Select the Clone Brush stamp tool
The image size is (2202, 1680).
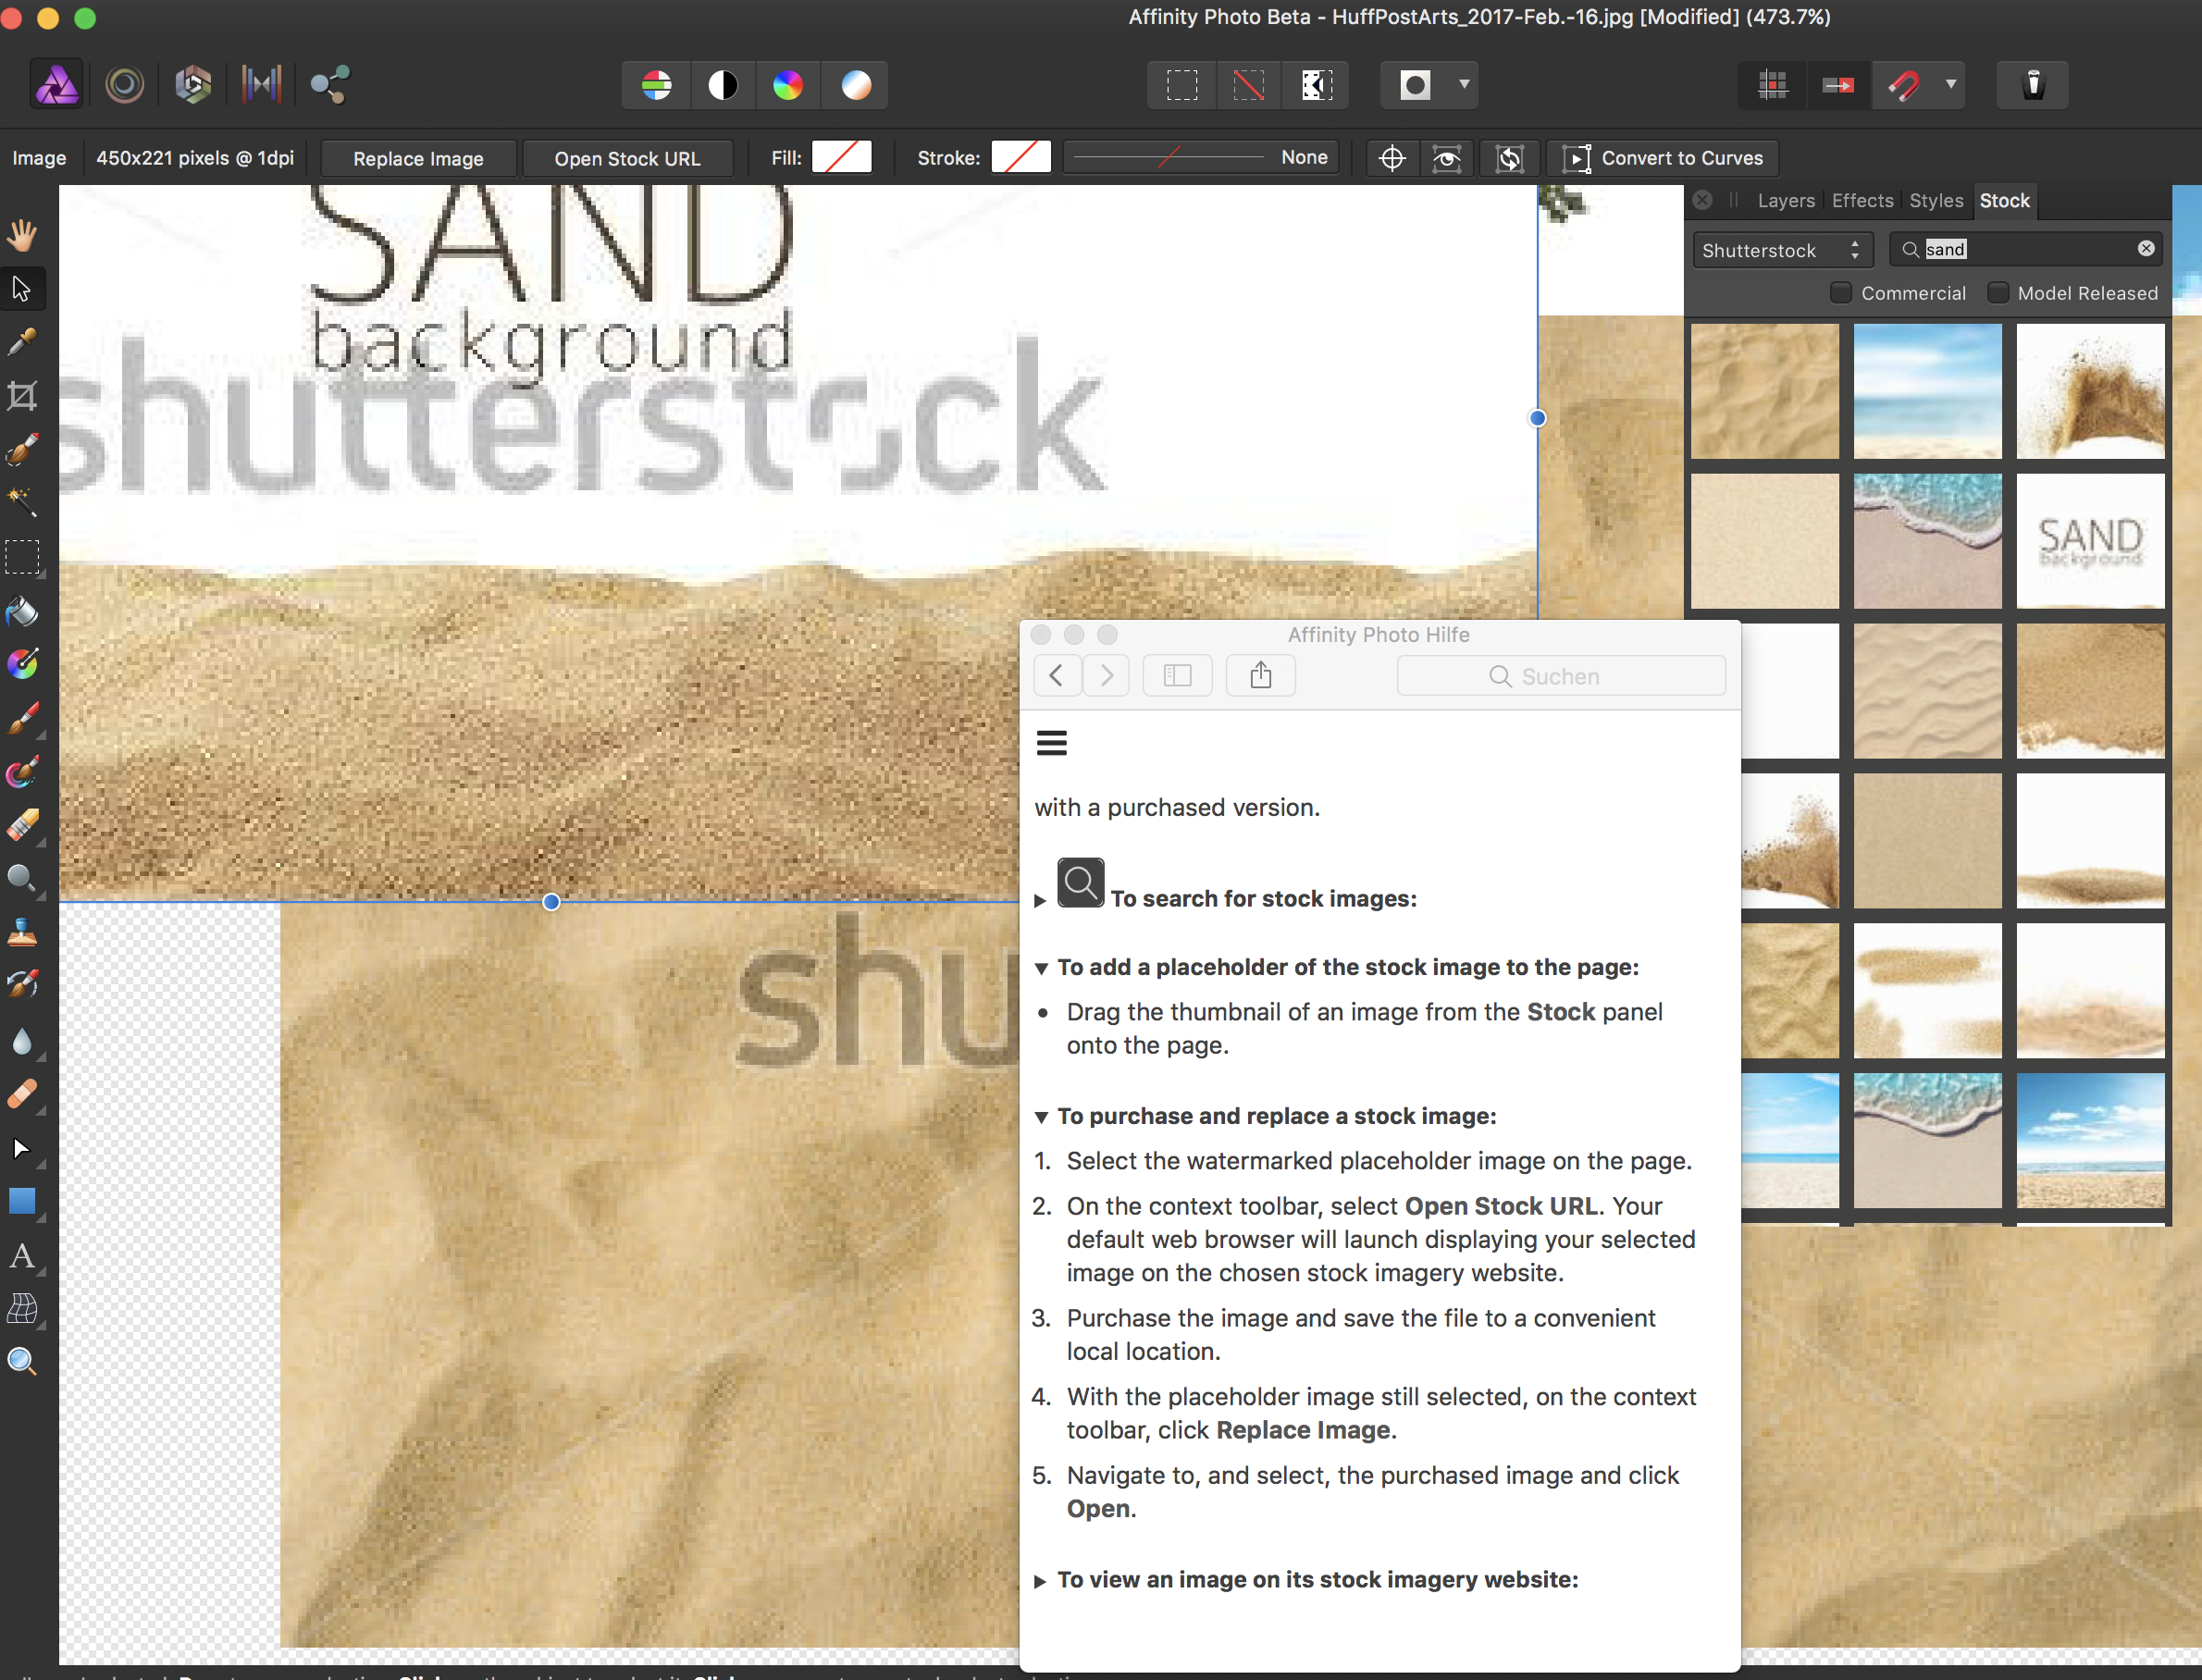point(22,932)
